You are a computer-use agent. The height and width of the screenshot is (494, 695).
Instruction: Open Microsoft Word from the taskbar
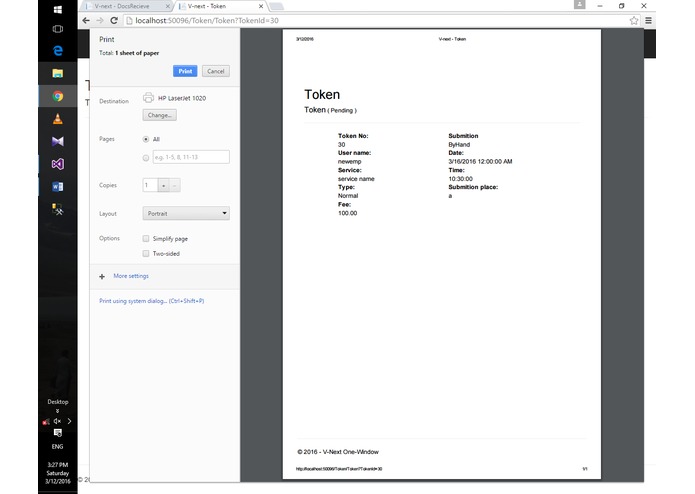click(58, 187)
